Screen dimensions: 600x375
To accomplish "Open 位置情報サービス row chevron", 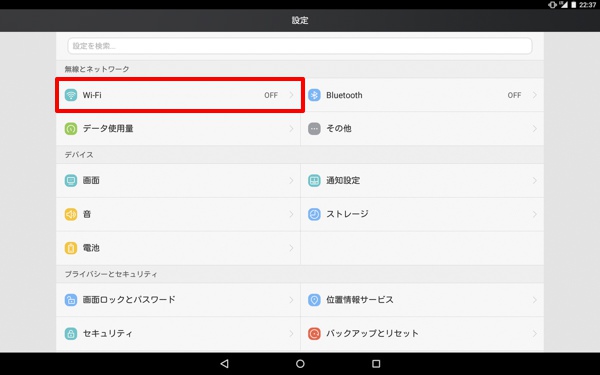I will tap(535, 300).
